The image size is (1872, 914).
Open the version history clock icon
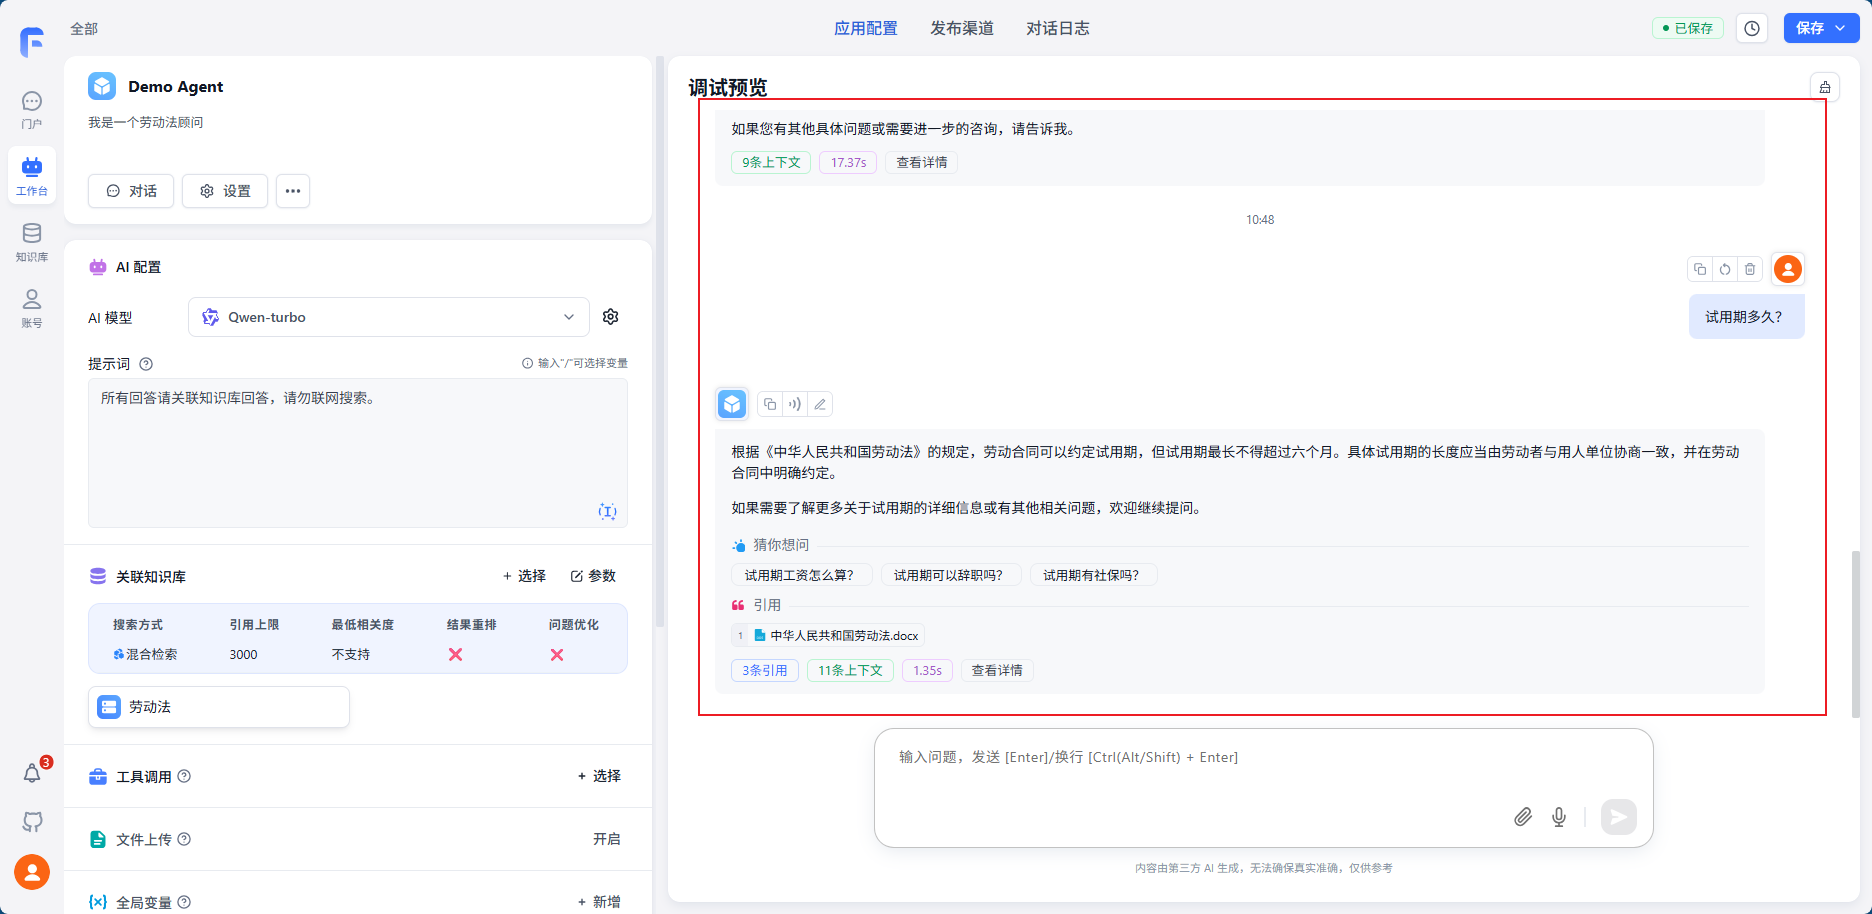pos(1752,28)
